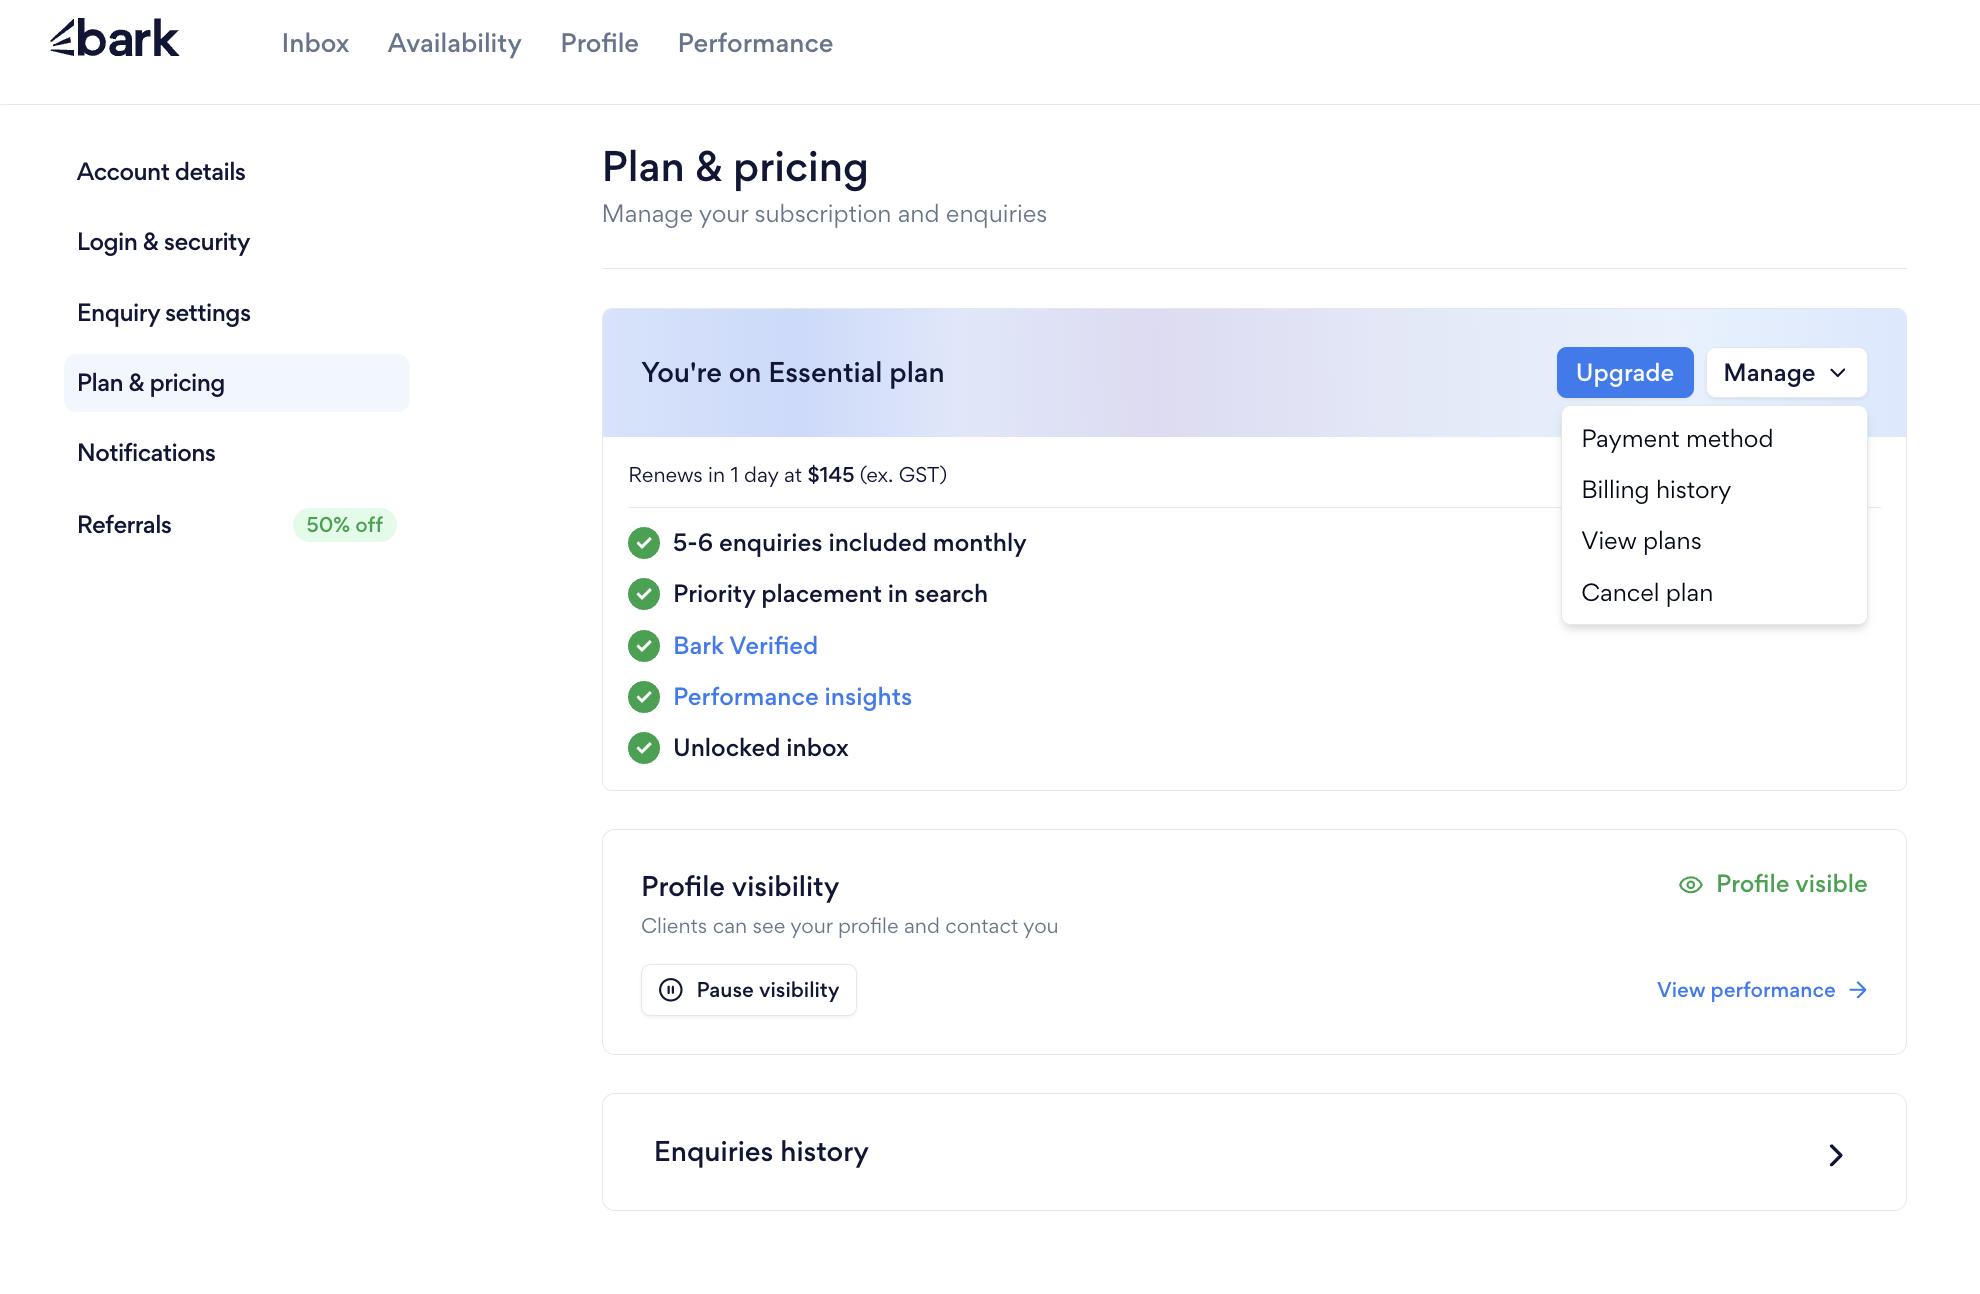This screenshot has height=1294, width=1980.
Task: Expand the Enquiries history chevron
Action: point(1836,1155)
